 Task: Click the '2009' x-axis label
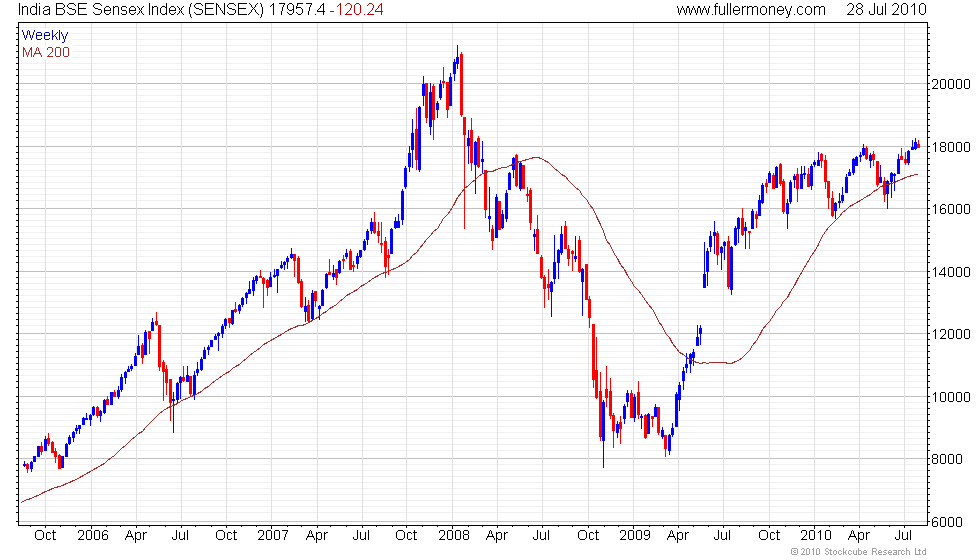pos(634,536)
